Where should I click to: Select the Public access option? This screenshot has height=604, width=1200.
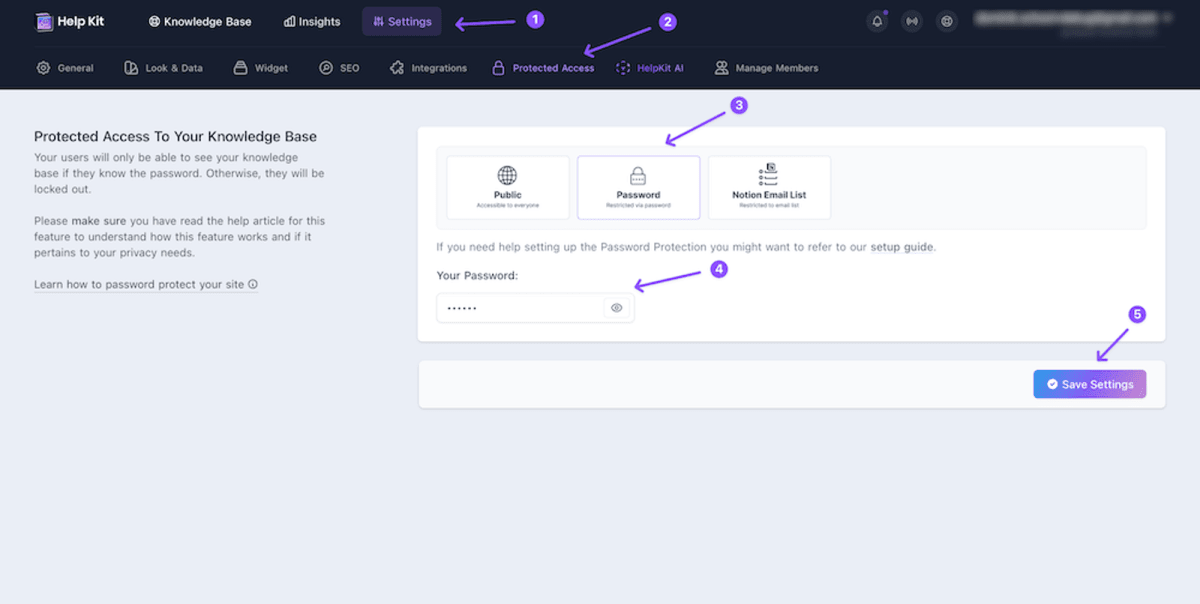508,187
